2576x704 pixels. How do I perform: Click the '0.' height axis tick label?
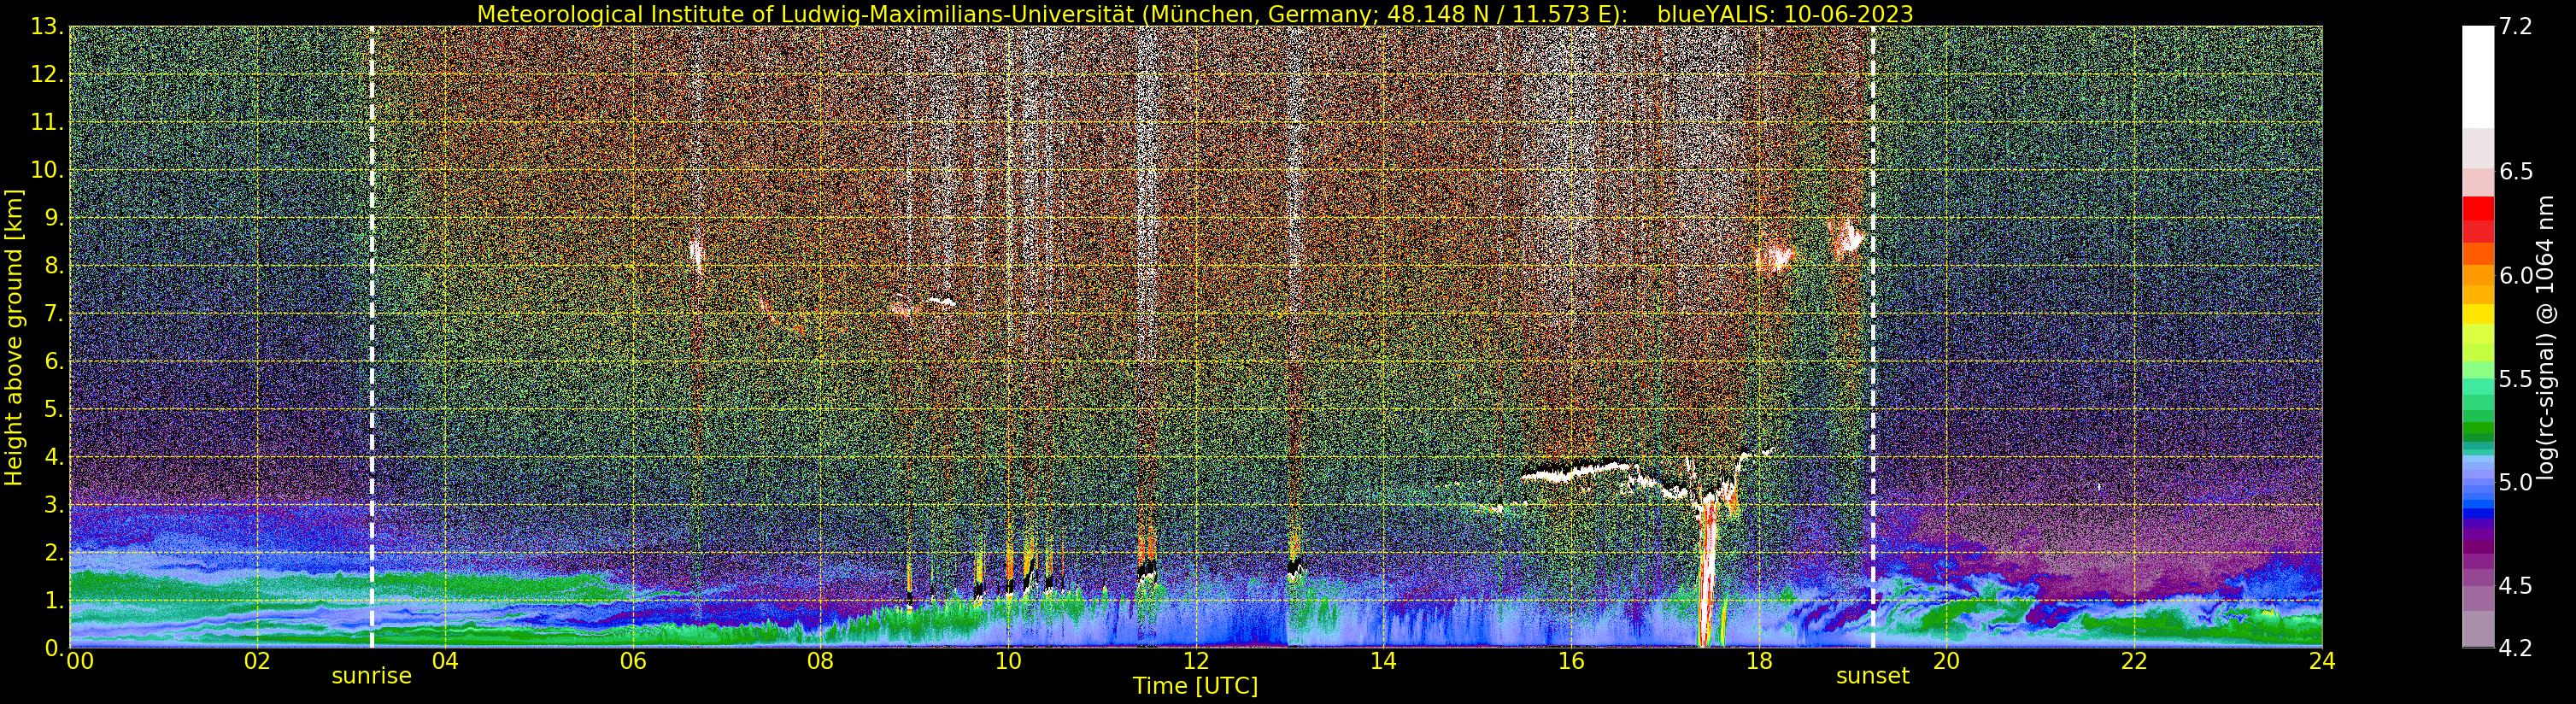[54, 648]
